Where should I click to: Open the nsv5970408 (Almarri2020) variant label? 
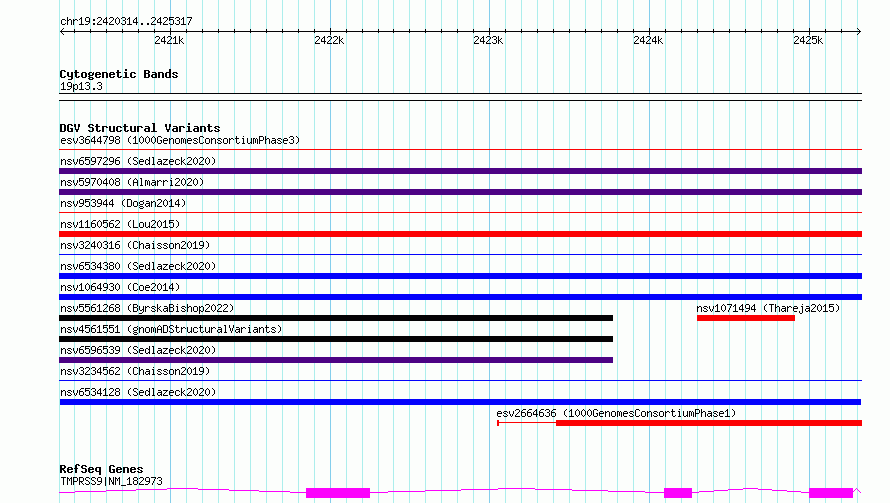(x=132, y=182)
